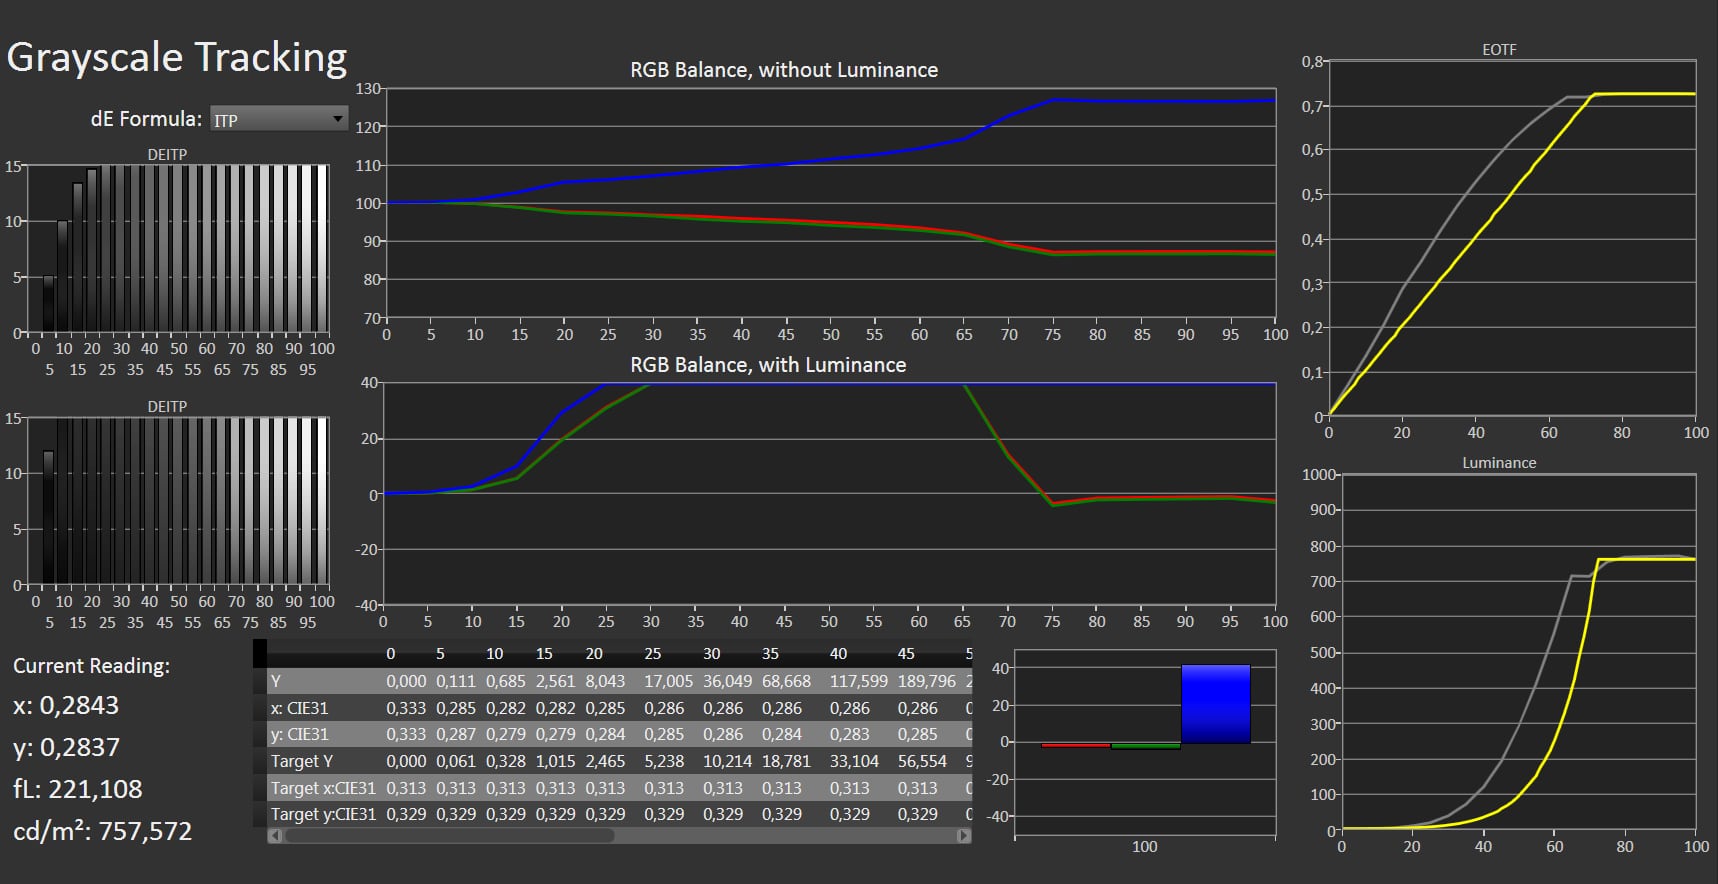Click the 189,796 Y value cell
1718x884 pixels.
[x=926, y=681]
